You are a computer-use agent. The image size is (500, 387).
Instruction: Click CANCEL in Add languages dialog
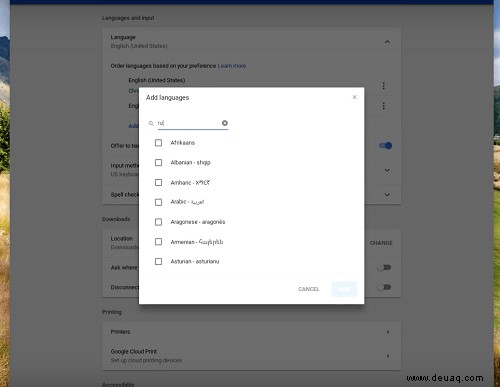pos(308,289)
